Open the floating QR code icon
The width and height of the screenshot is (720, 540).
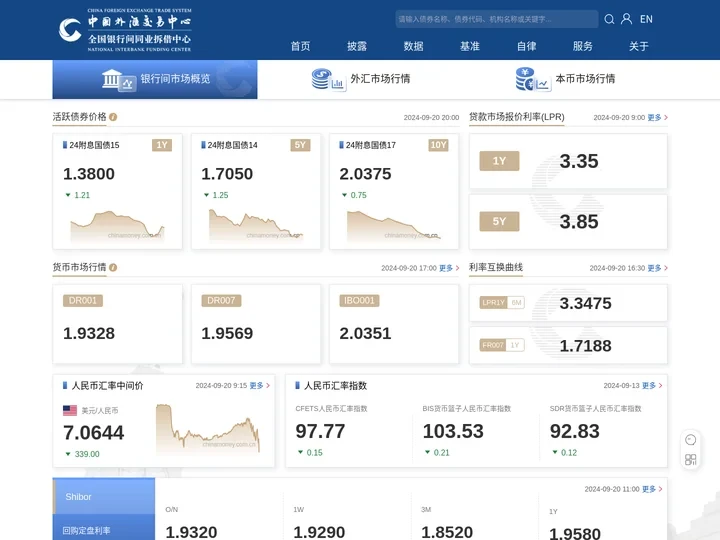pyautogui.click(x=690, y=460)
